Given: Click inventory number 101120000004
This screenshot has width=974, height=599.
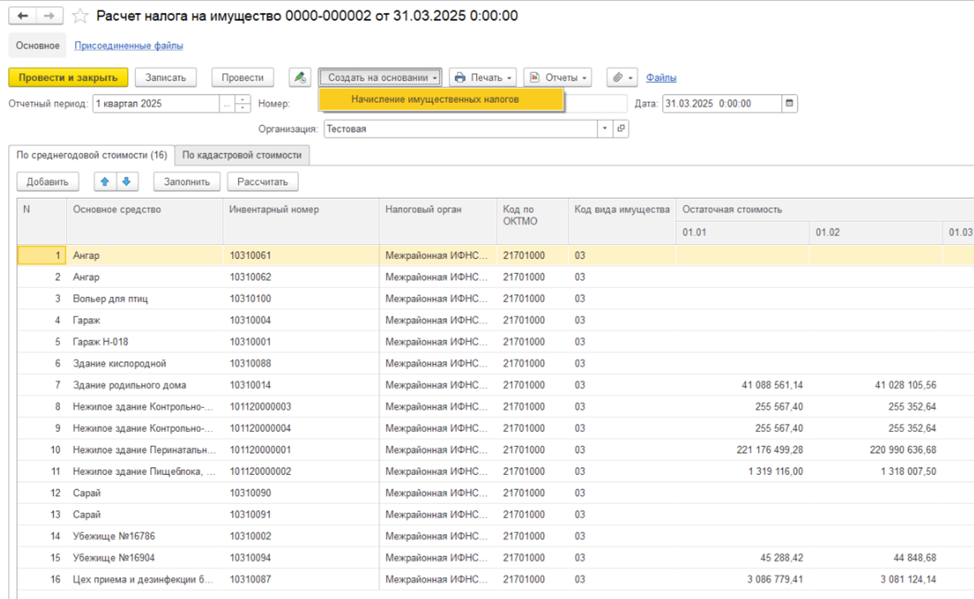Looking at the screenshot, I should pyautogui.click(x=260, y=429).
